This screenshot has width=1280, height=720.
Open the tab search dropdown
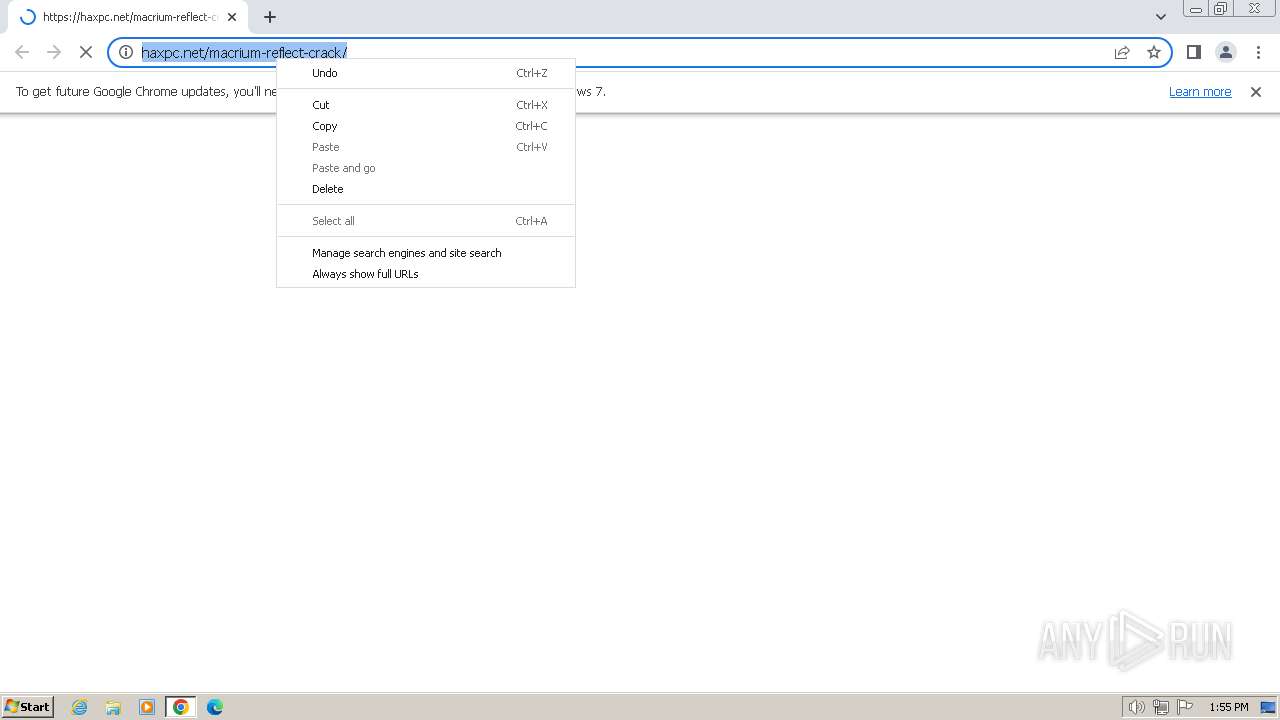coord(1161,17)
